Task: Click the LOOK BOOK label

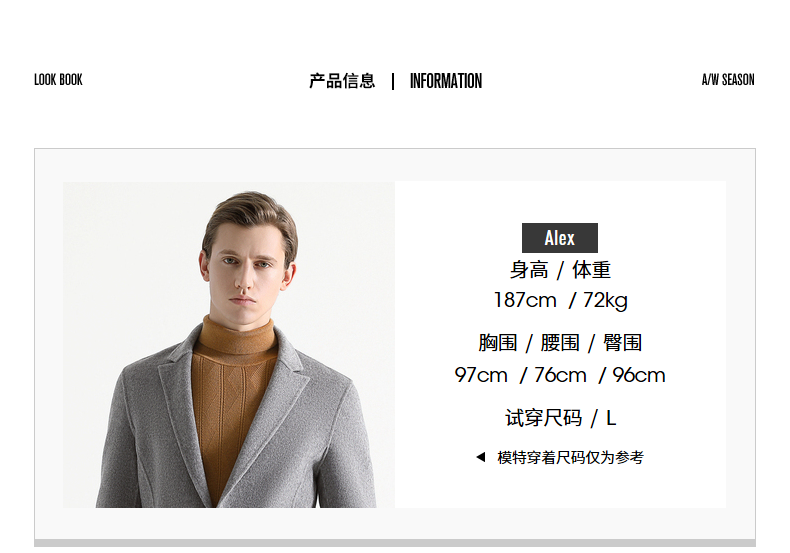Action: [x=58, y=80]
